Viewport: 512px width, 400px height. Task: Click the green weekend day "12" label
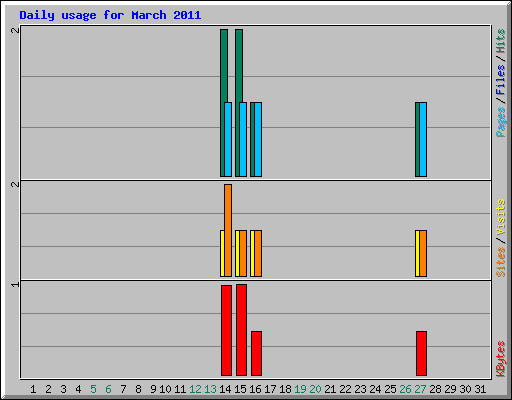tap(195, 389)
